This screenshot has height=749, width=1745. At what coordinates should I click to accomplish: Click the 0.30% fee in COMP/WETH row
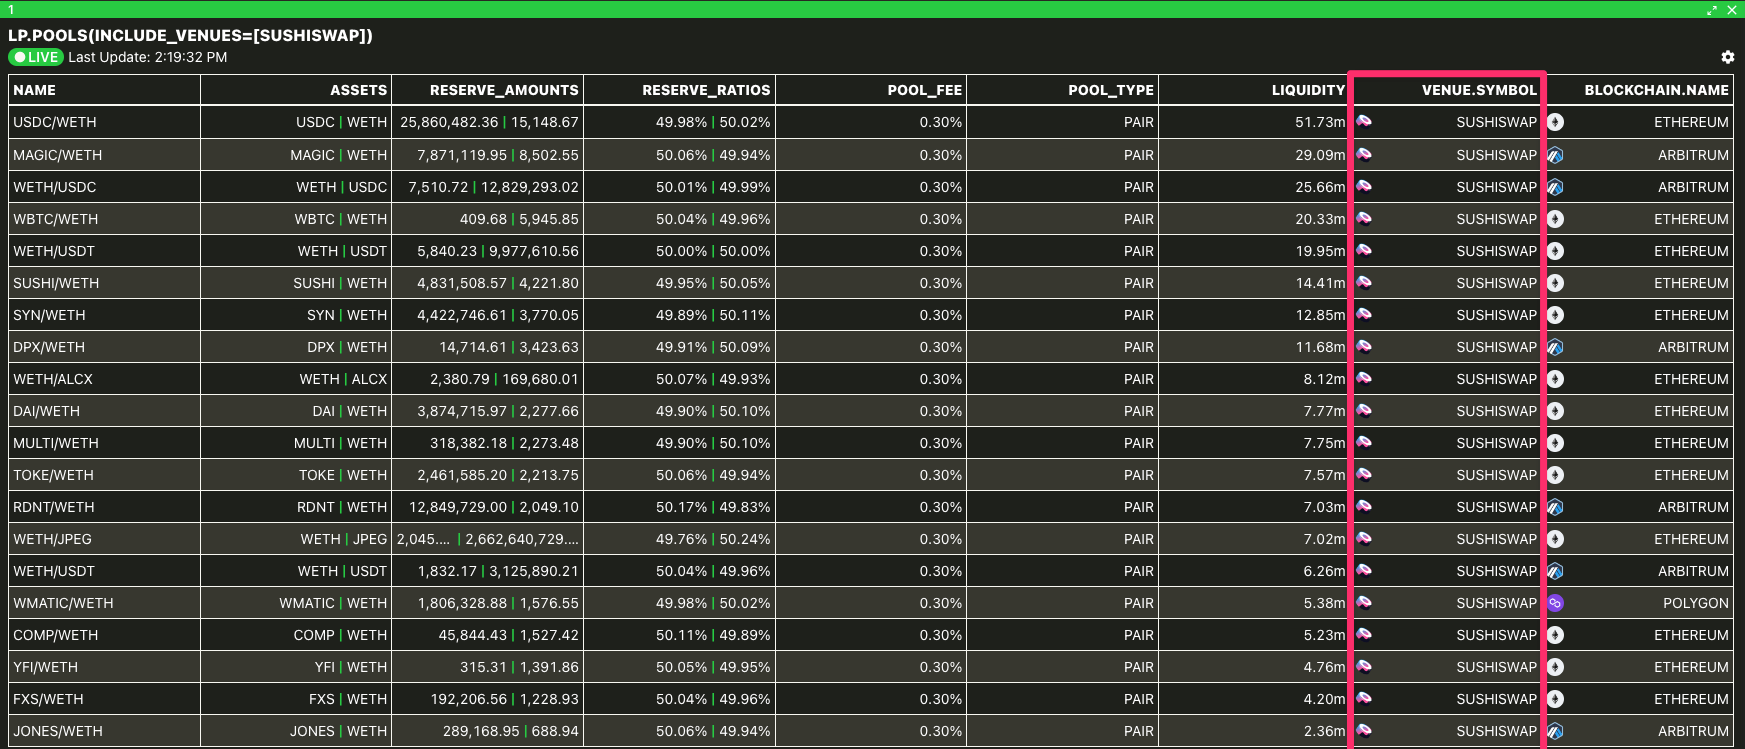[941, 635]
